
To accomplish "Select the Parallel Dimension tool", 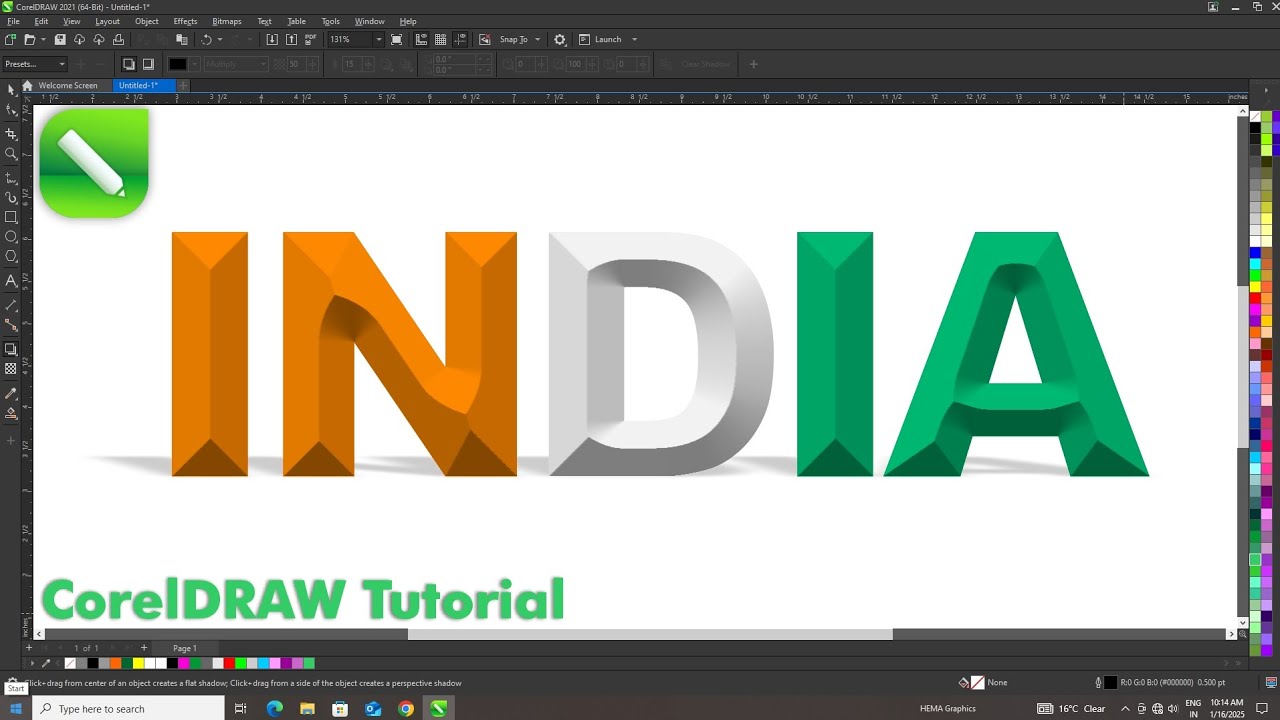I will point(11,305).
